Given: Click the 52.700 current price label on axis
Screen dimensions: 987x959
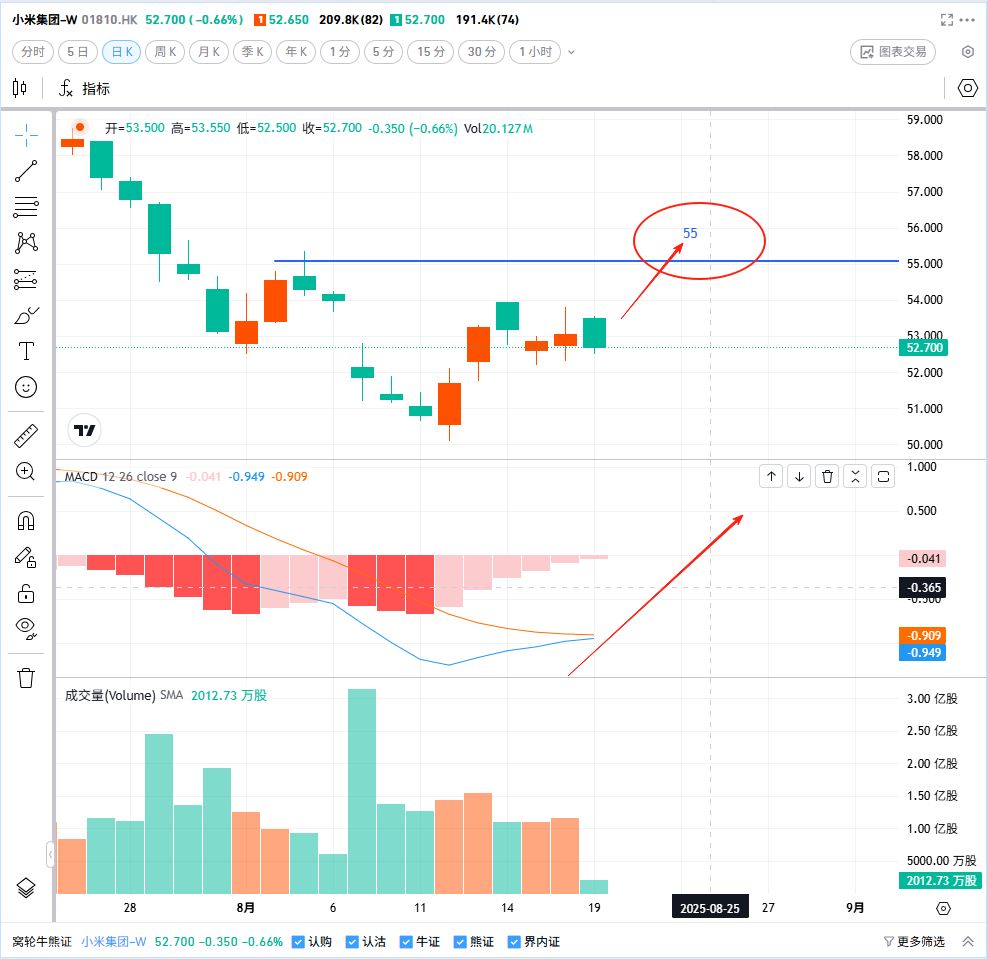Looking at the screenshot, I should pos(923,347).
